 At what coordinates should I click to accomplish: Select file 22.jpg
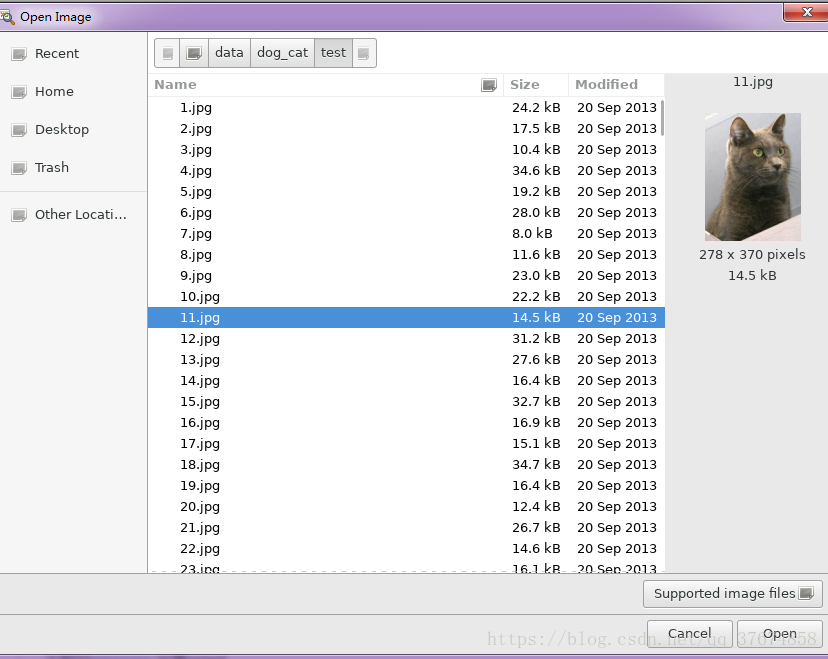pyautogui.click(x=406, y=549)
